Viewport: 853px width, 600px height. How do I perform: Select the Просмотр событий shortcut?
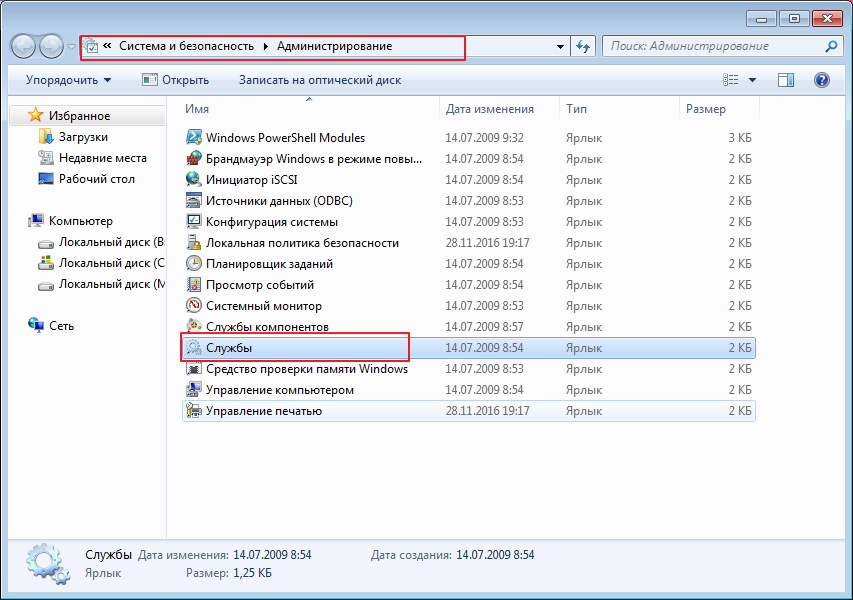coord(259,285)
